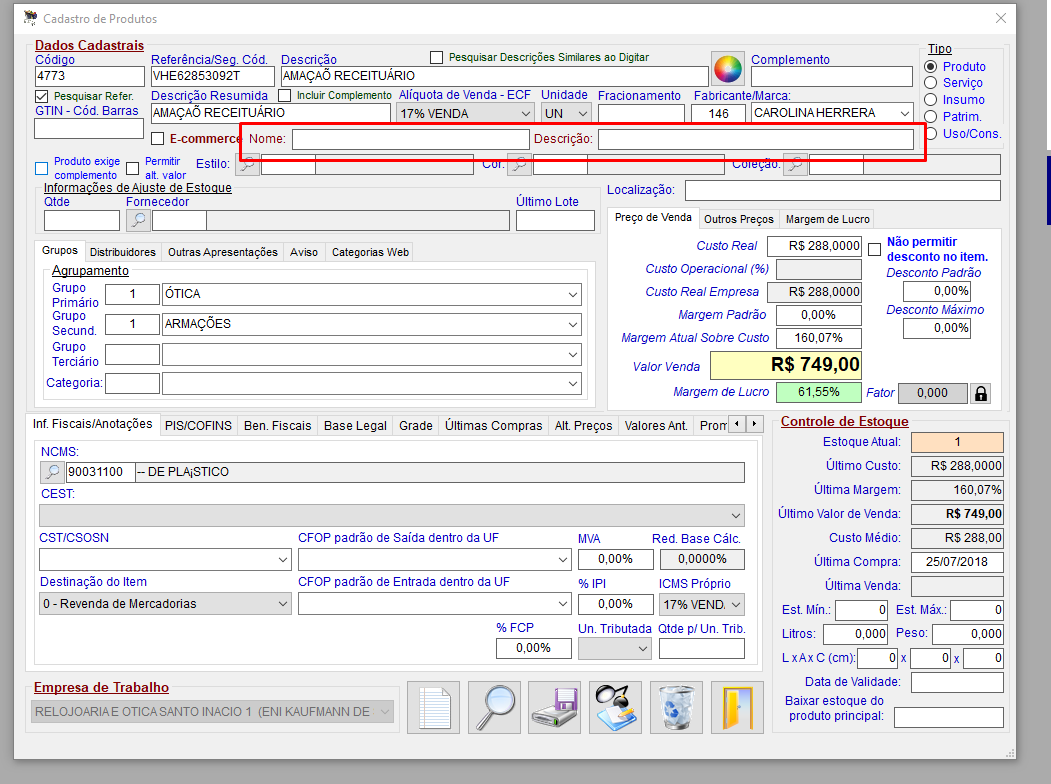Screen dimensions: 1051x784
Task: Exit the form using the door icon
Action: (737, 708)
